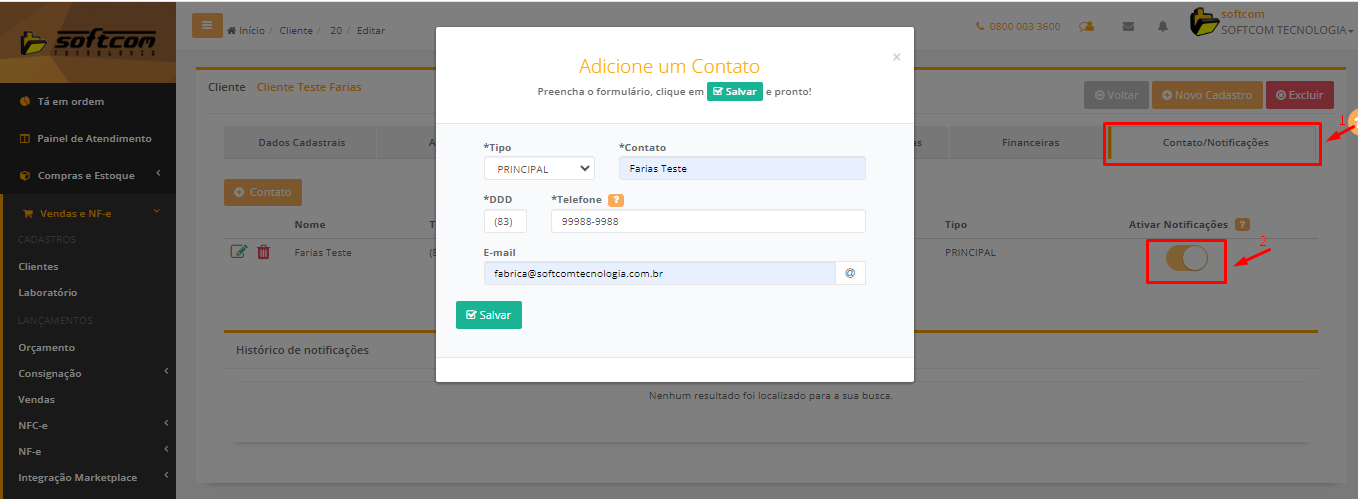Open the envelope messages icon
1358x499 pixels.
tap(1128, 27)
